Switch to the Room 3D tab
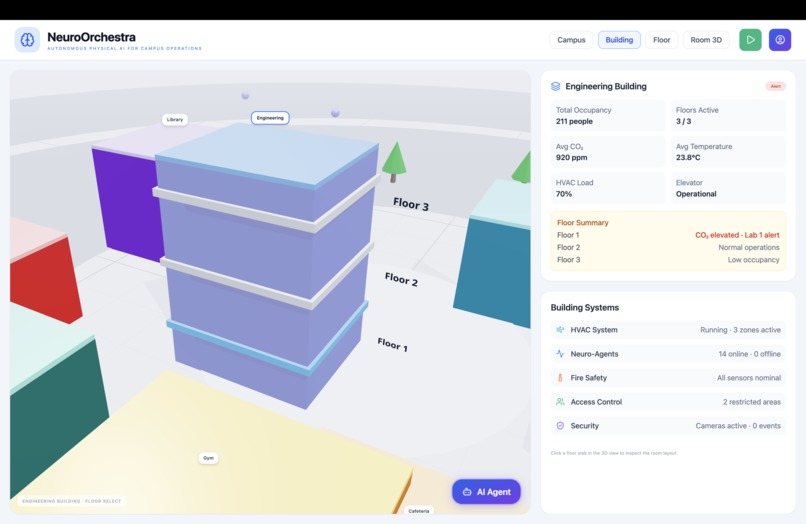The image size is (806, 524). coord(706,40)
